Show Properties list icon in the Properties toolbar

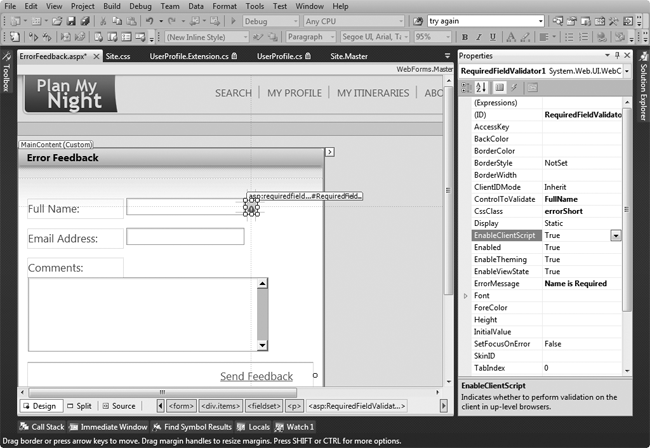click(x=500, y=87)
